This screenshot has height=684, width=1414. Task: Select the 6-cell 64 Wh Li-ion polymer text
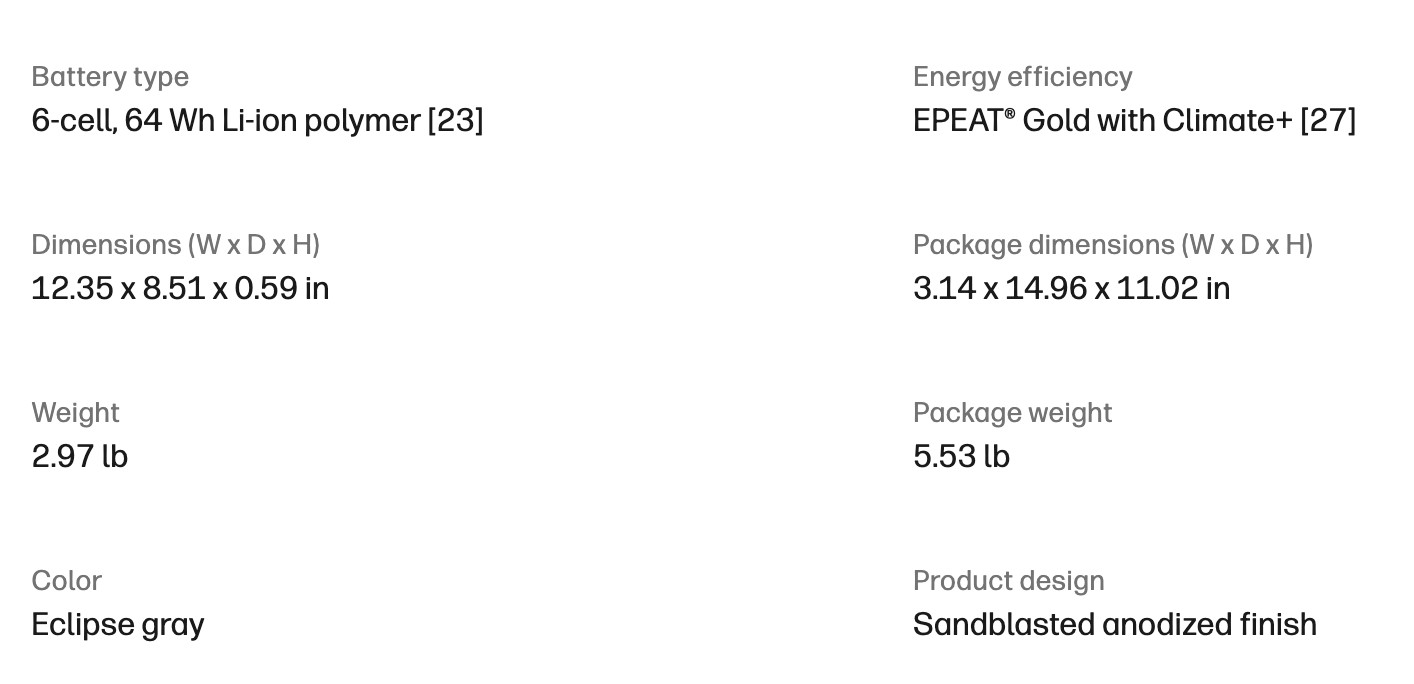pyautogui.click(x=226, y=121)
